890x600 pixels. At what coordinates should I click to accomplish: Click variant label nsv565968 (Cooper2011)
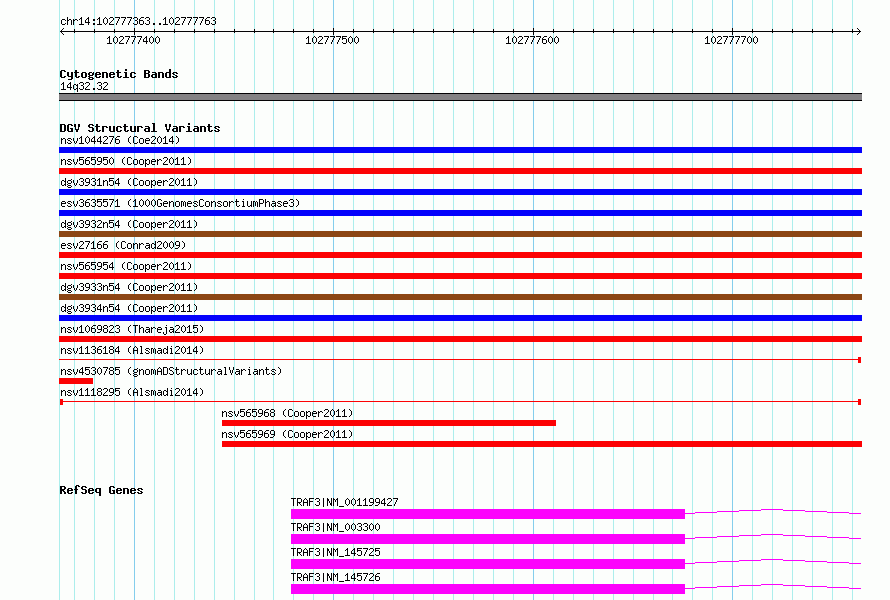coord(287,413)
